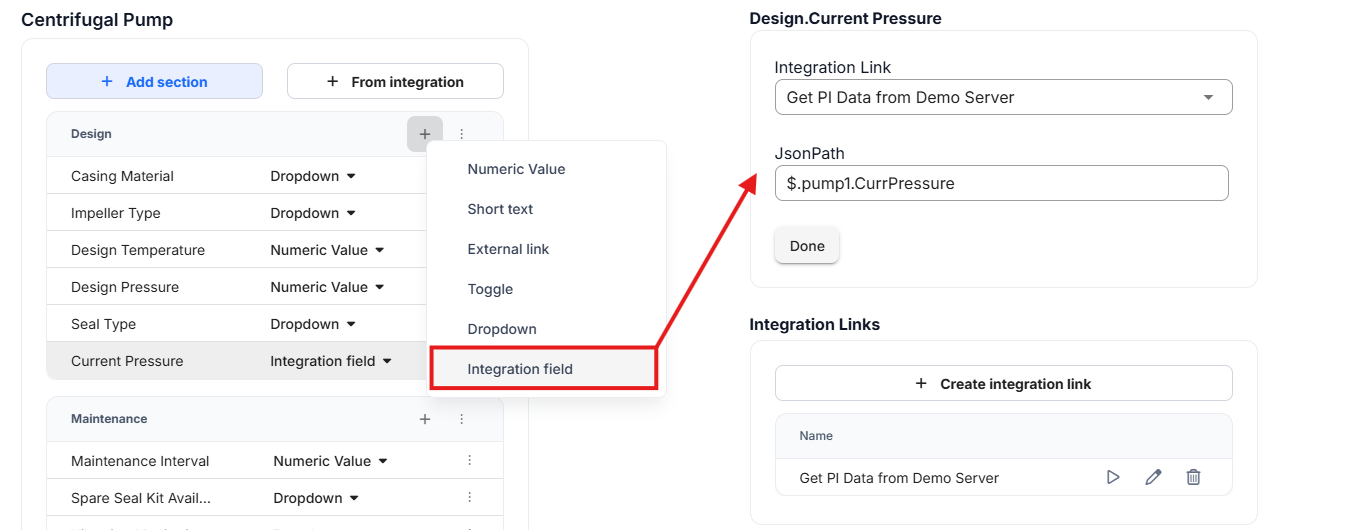Open the Design section three-dot menu
Viewport: 1358px width, 530px height.
click(461, 134)
